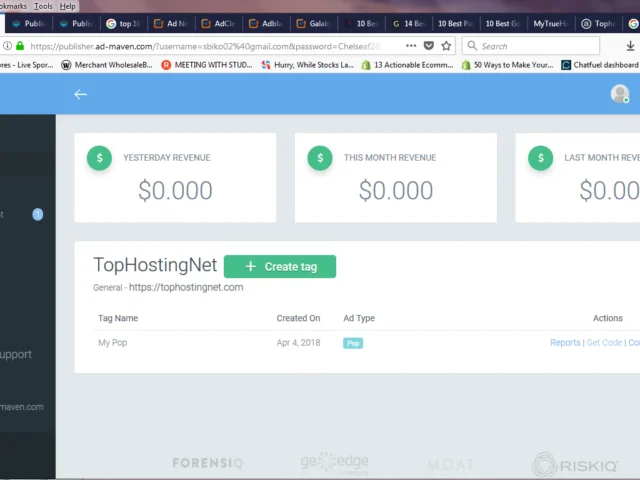
Task: Open 'Merchant WholesaleB...' bookmark
Action: [x=107, y=65]
